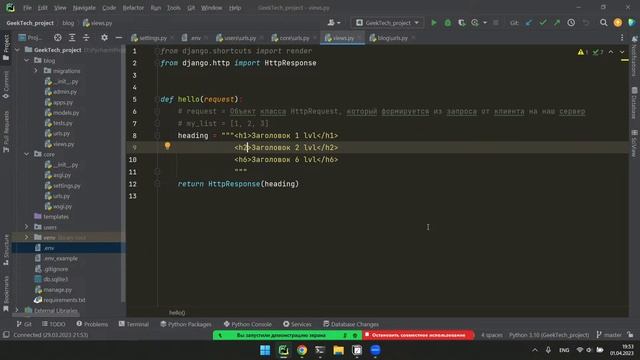The image size is (640, 360).
Task: Click the Git commit checkmark icon
Action: [x=543, y=23]
